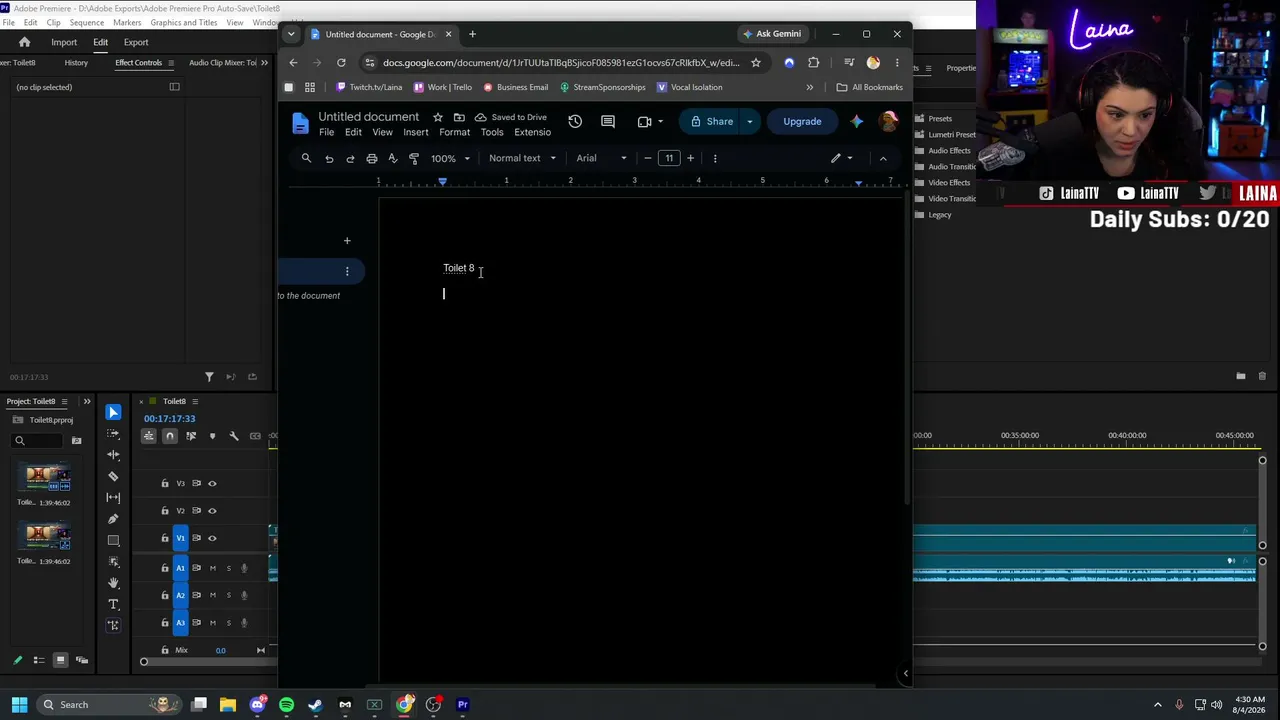The height and width of the screenshot is (720, 1280).
Task: Open the File menu in Google Docs
Action: (327, 132)
